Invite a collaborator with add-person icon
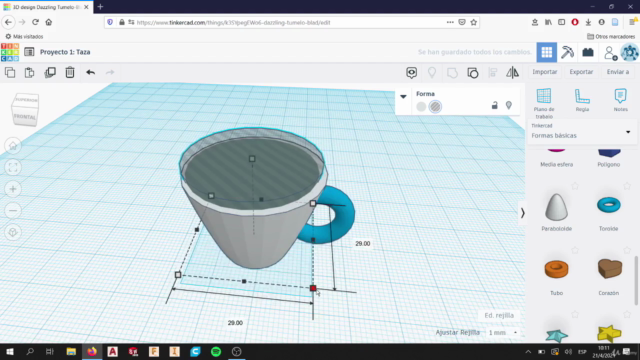 click(x=610, y=53)
